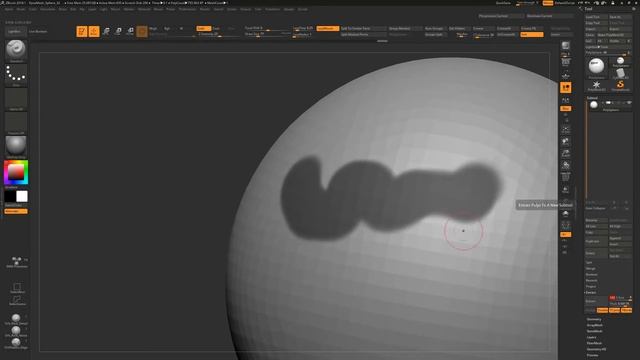Viewport: 640px width, 360px height.
Task: Open the Dots stroke type picker
Action: 16,75
